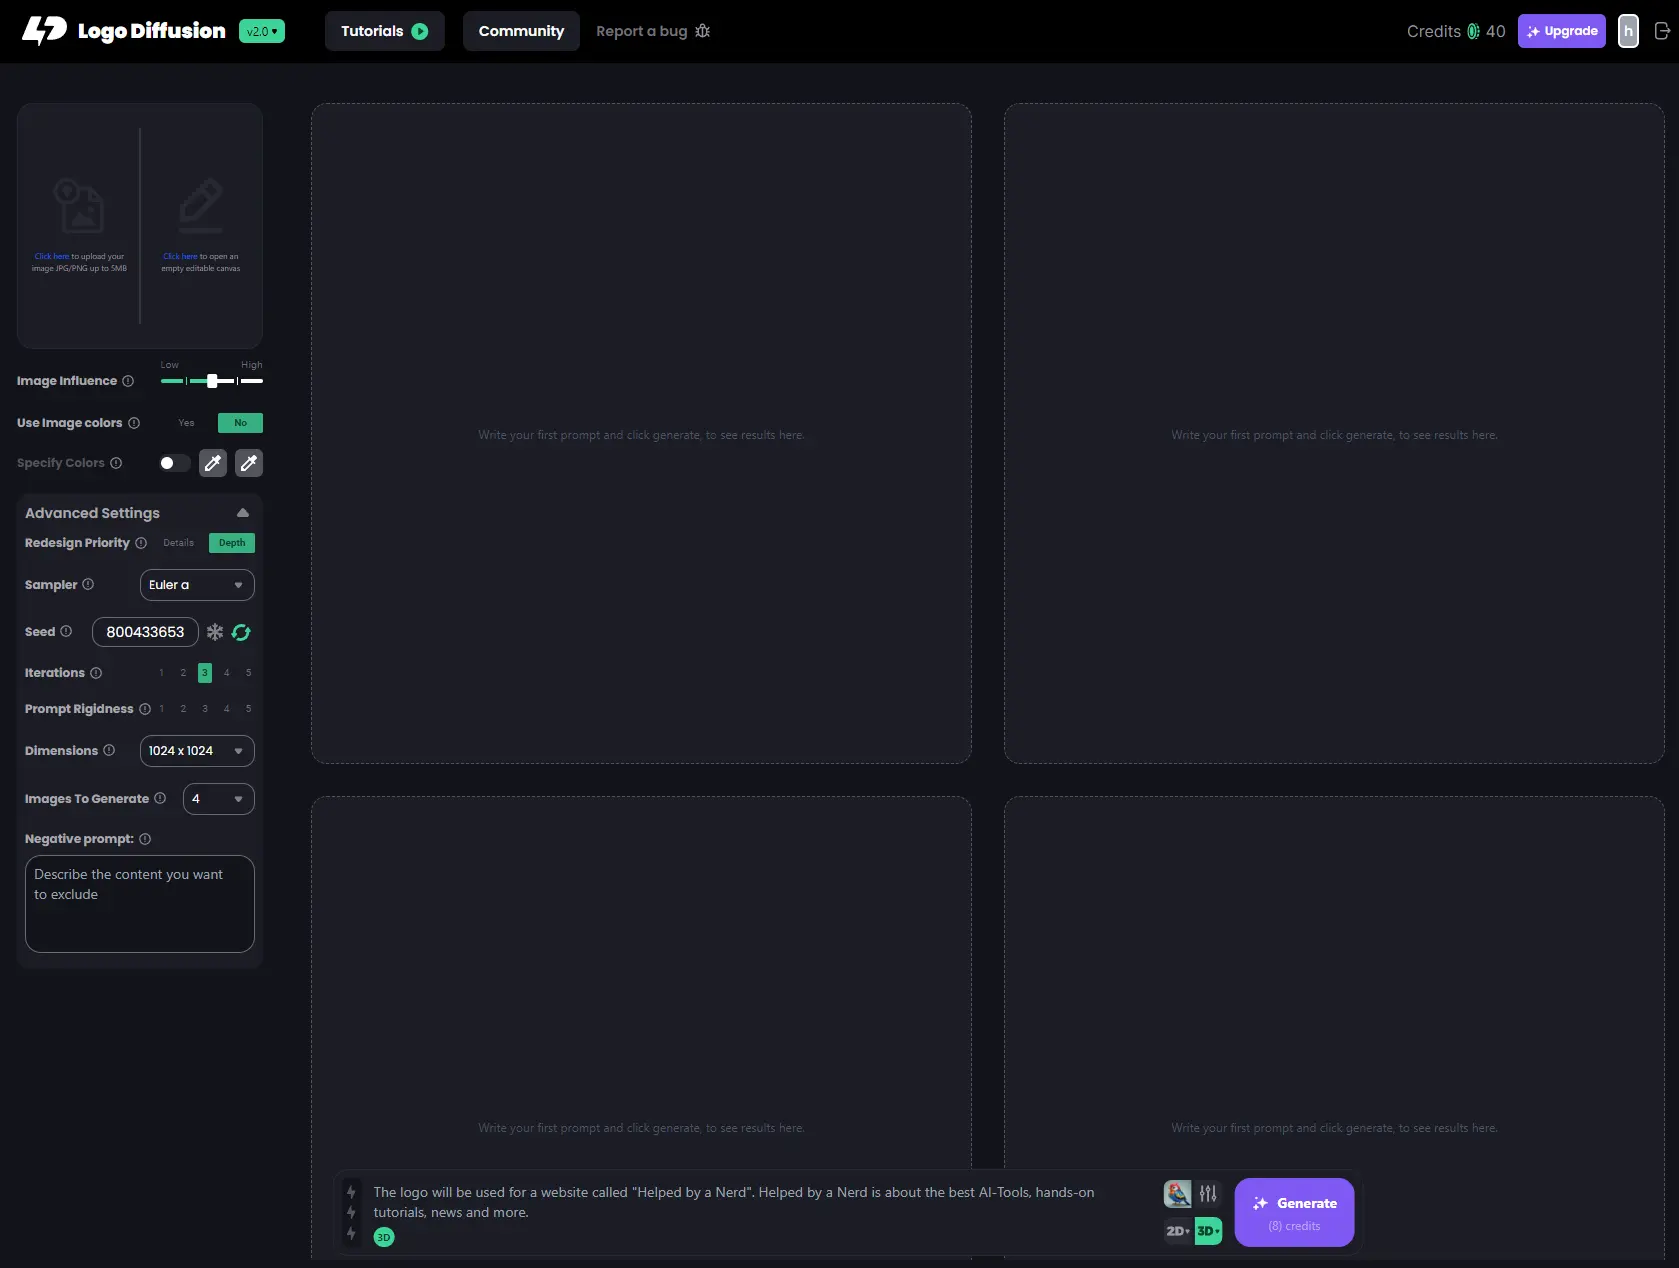Screen dimensions: 1679x1268
Task: Set Redesign Priority to Details
Action: tap(178, 543)
